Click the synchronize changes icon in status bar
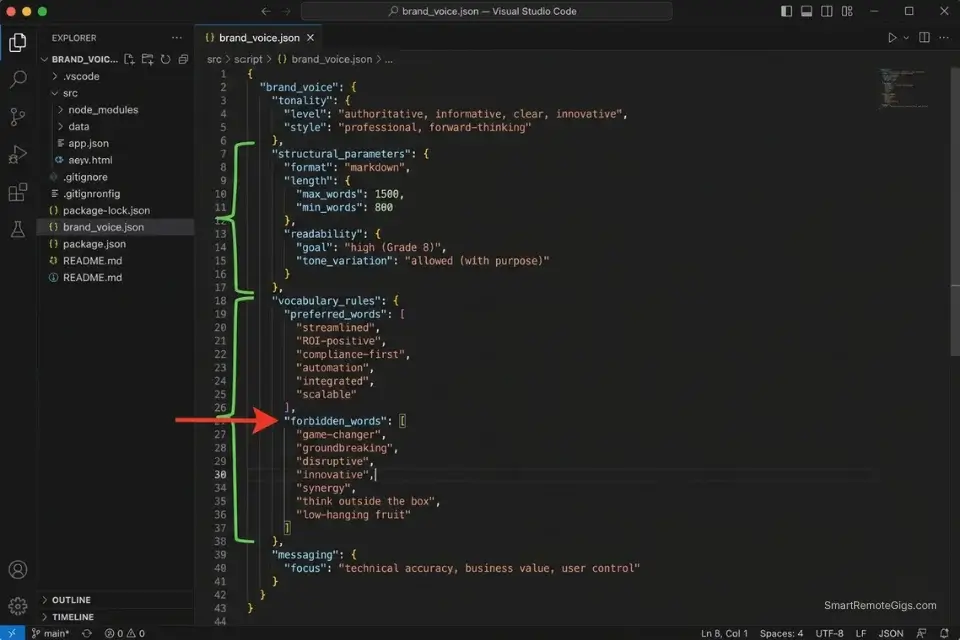This screenshot has width=960, height=640. (x=87, y=633)
